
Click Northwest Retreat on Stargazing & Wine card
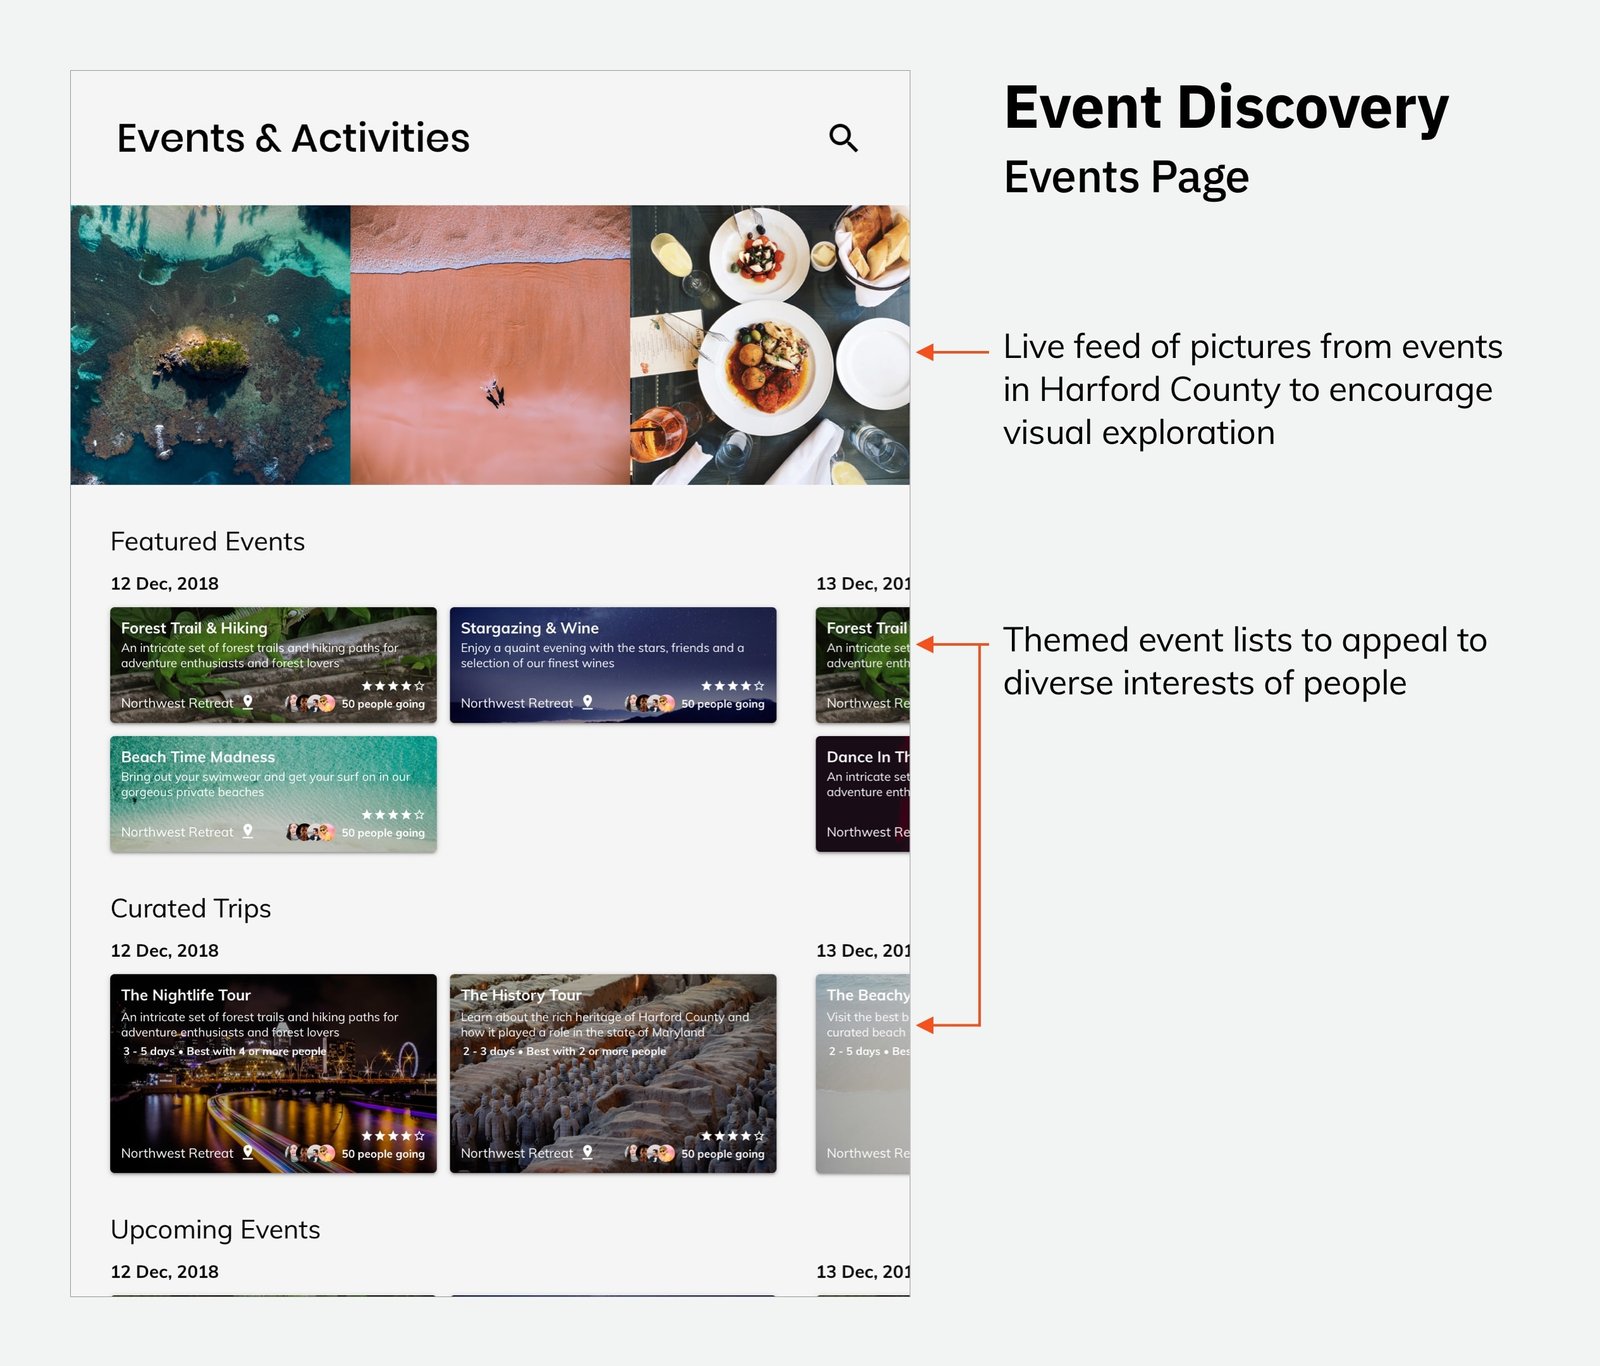pyautogui.click(x=517, y=703)
